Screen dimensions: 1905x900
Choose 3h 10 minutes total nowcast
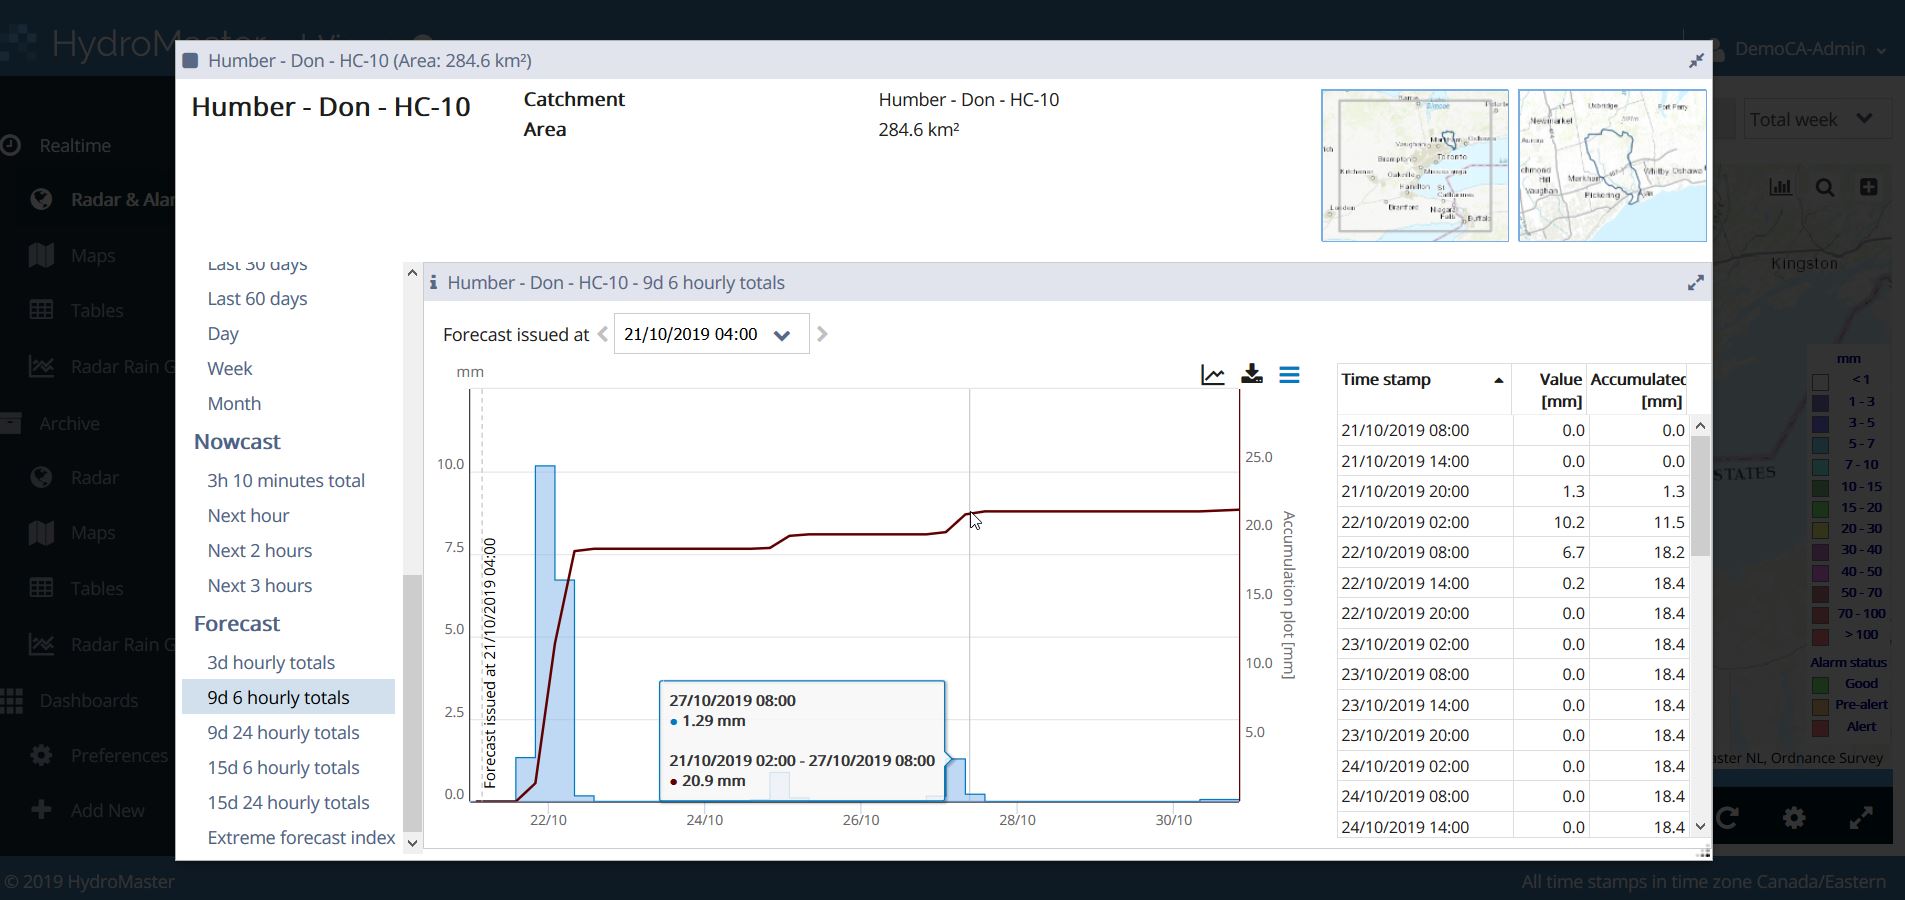click(x=286, y=481)
